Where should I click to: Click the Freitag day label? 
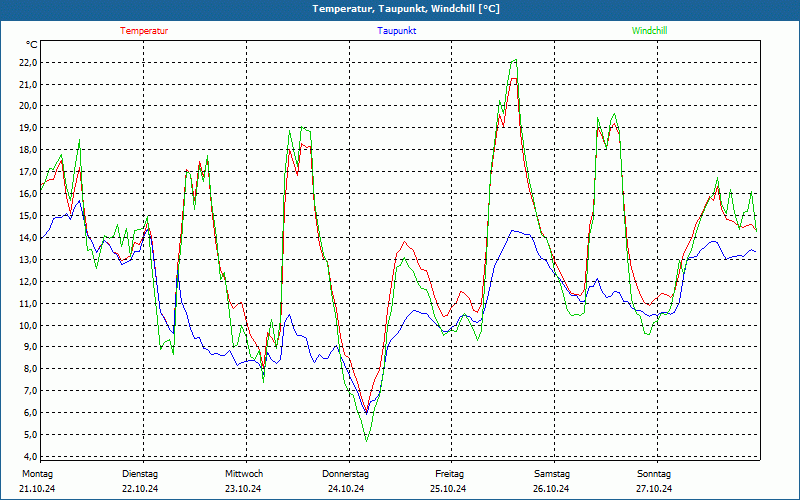click(x=449, y=474)
